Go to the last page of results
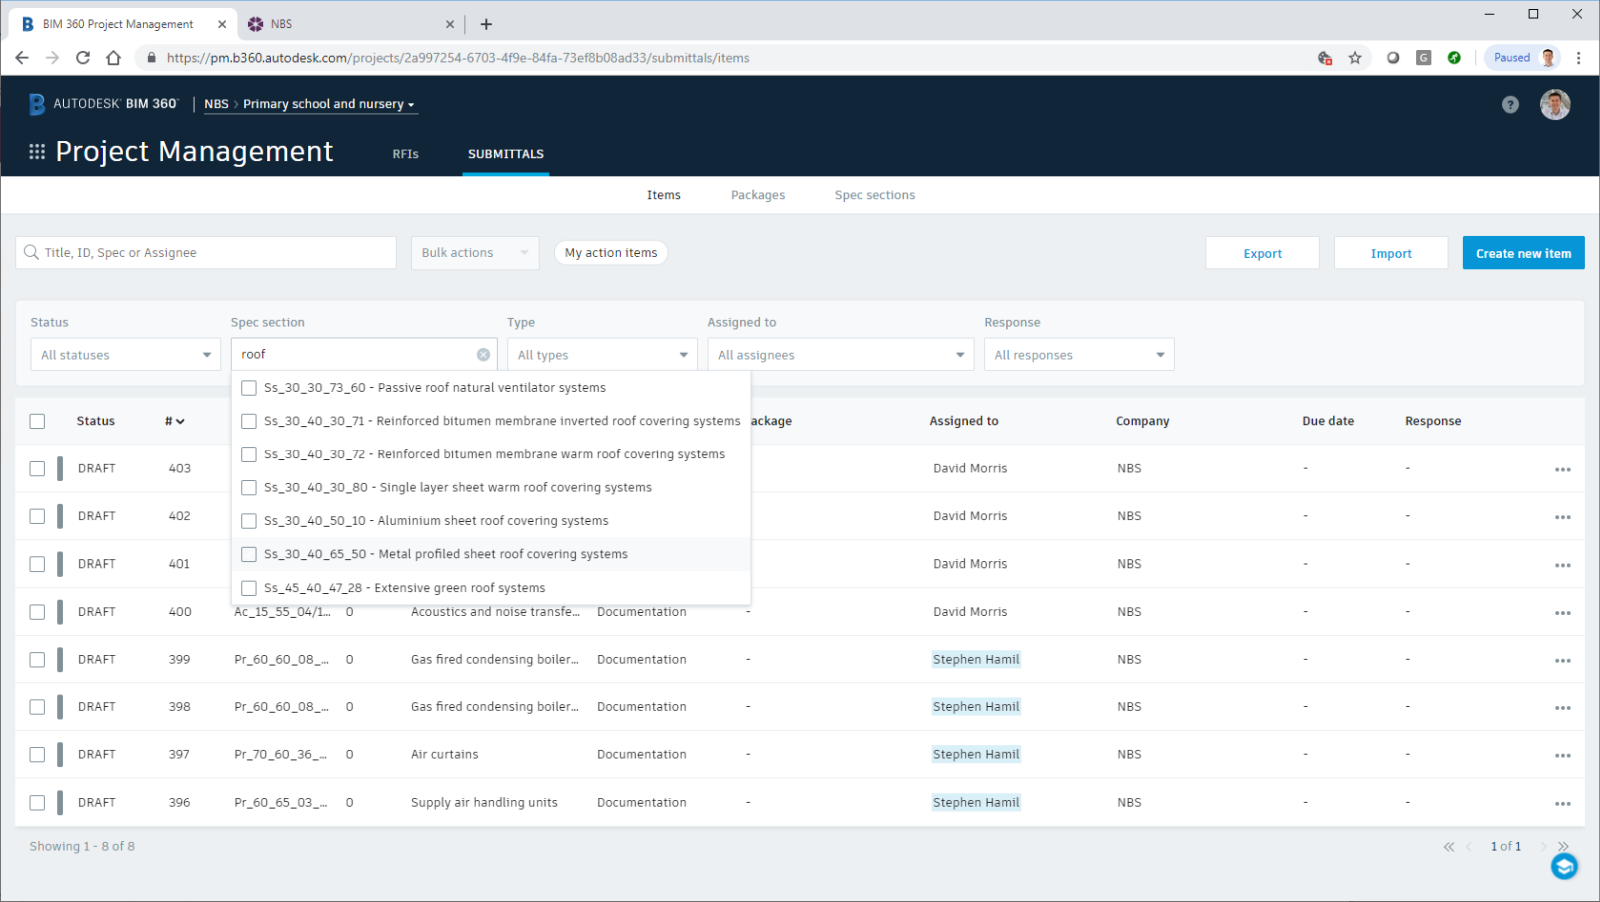 pyautogui.click(x=1563, y=847)
